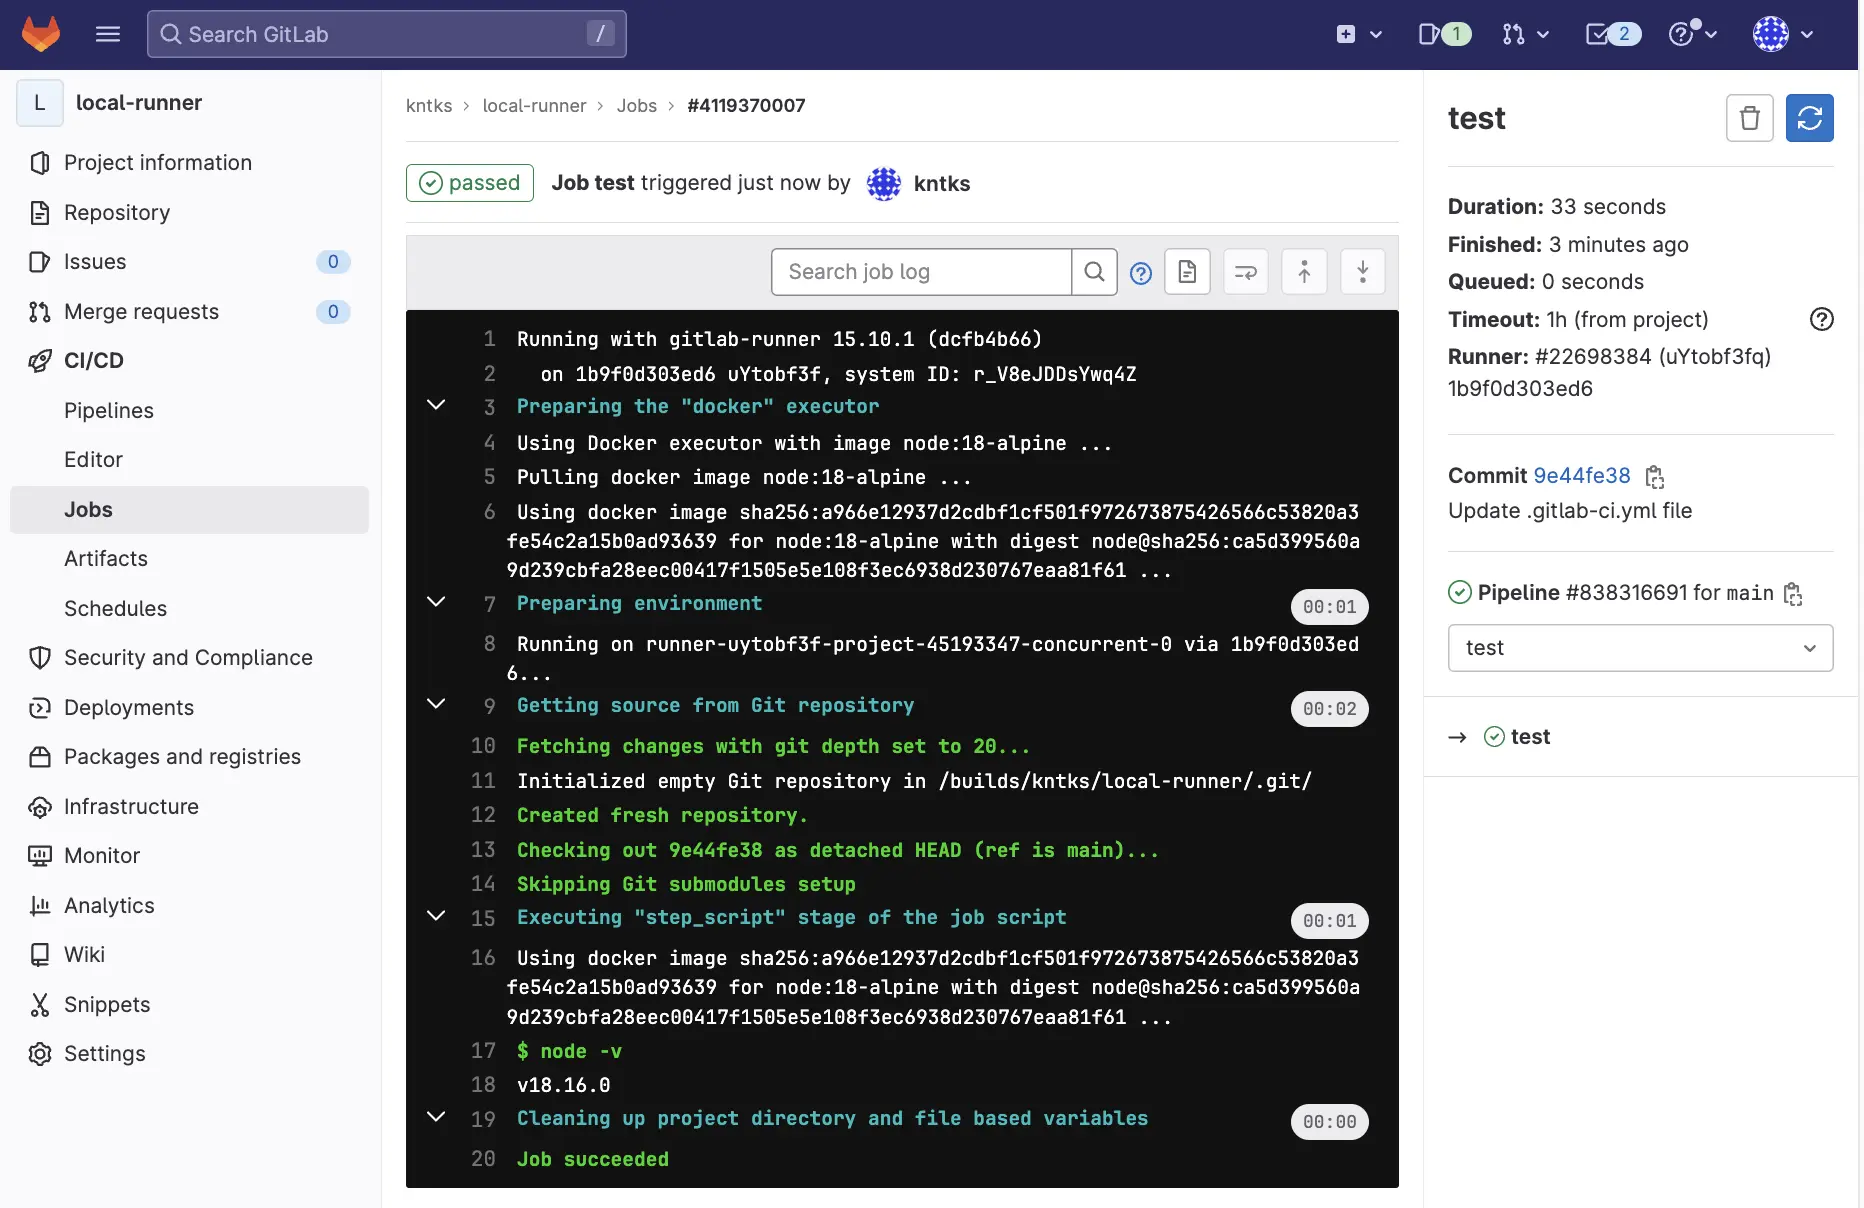This screenshot has height=1208, width=1864.
Task: Open the user avatar menu
Action: pos(1782,34)
